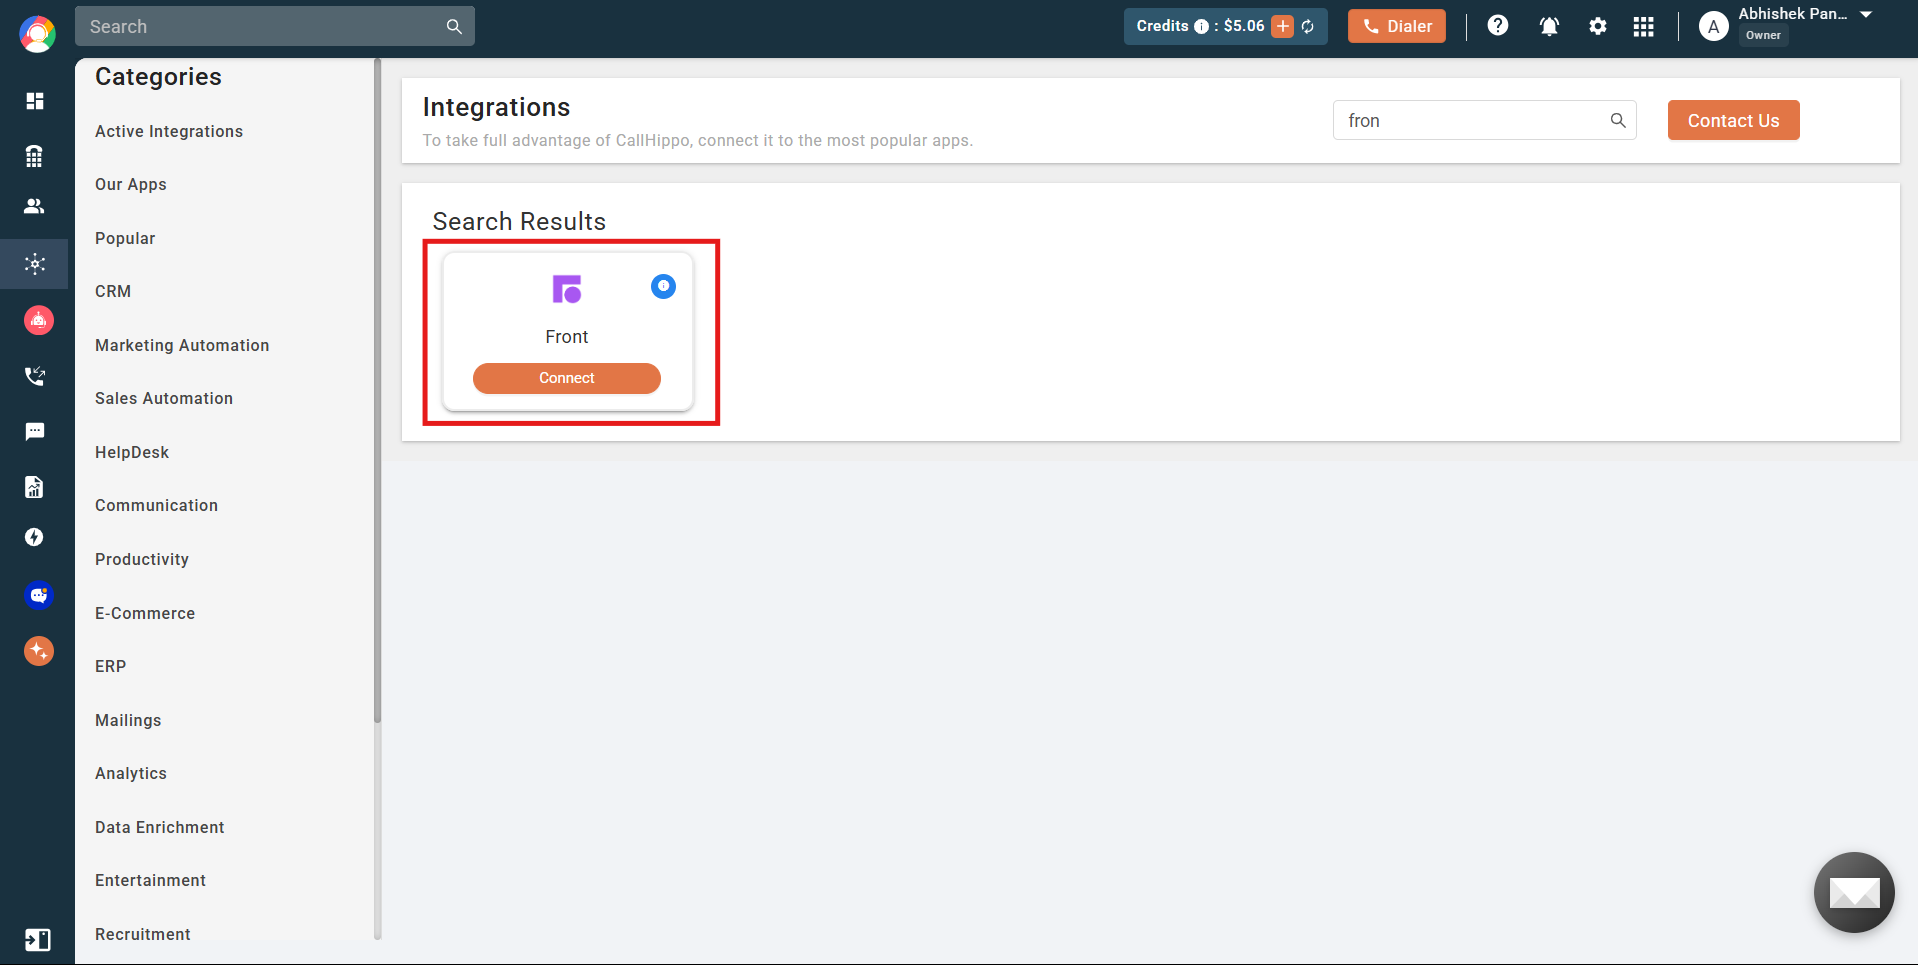Select Data Enrichment category

point(160,827)
